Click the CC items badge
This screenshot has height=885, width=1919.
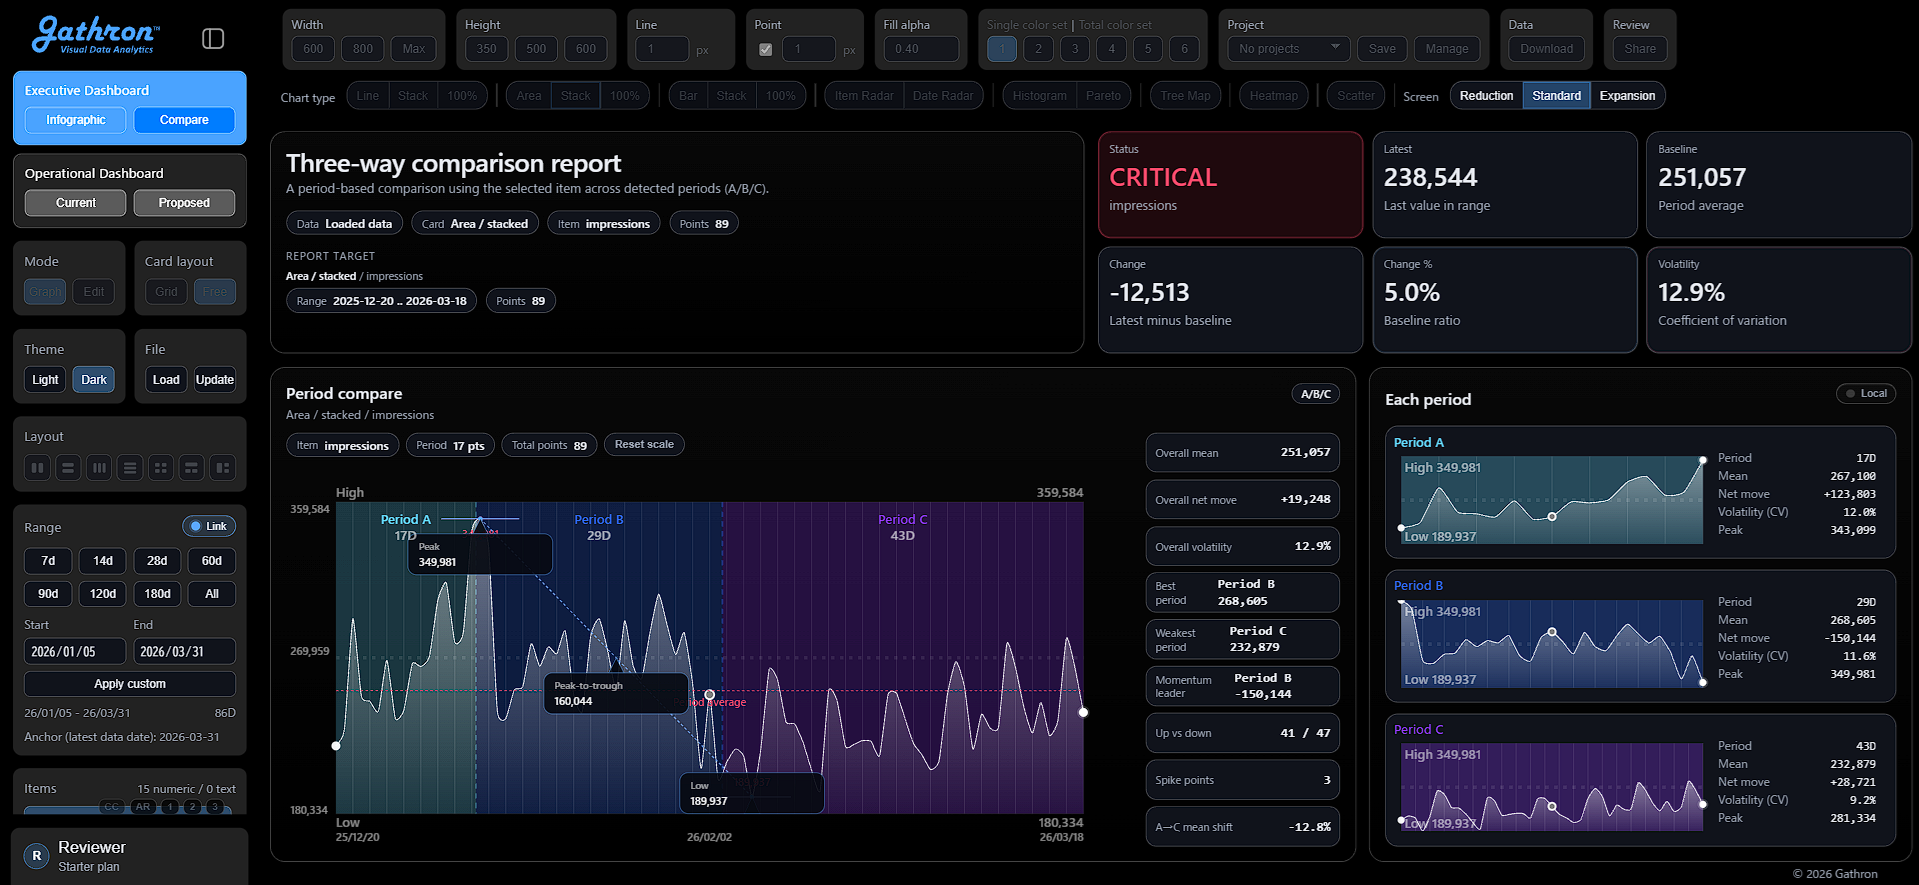[x=111, y=806]
